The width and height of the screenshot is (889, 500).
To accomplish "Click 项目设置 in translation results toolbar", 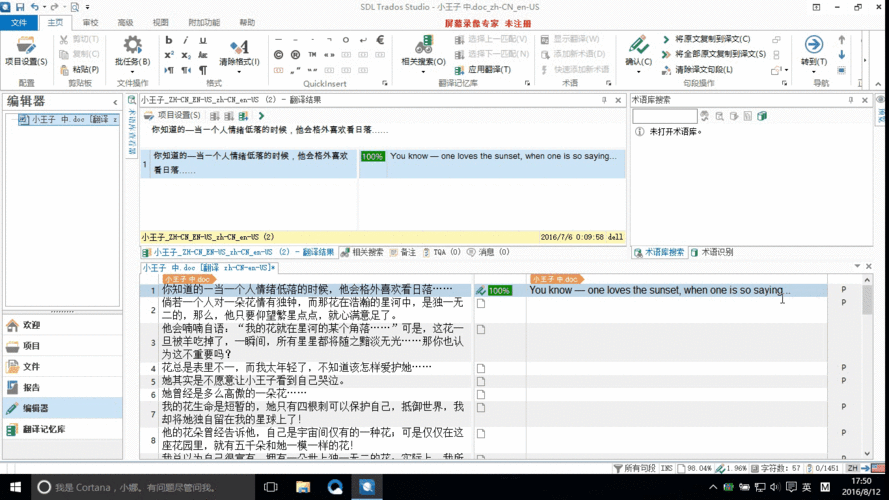I will tap(172, 115).
